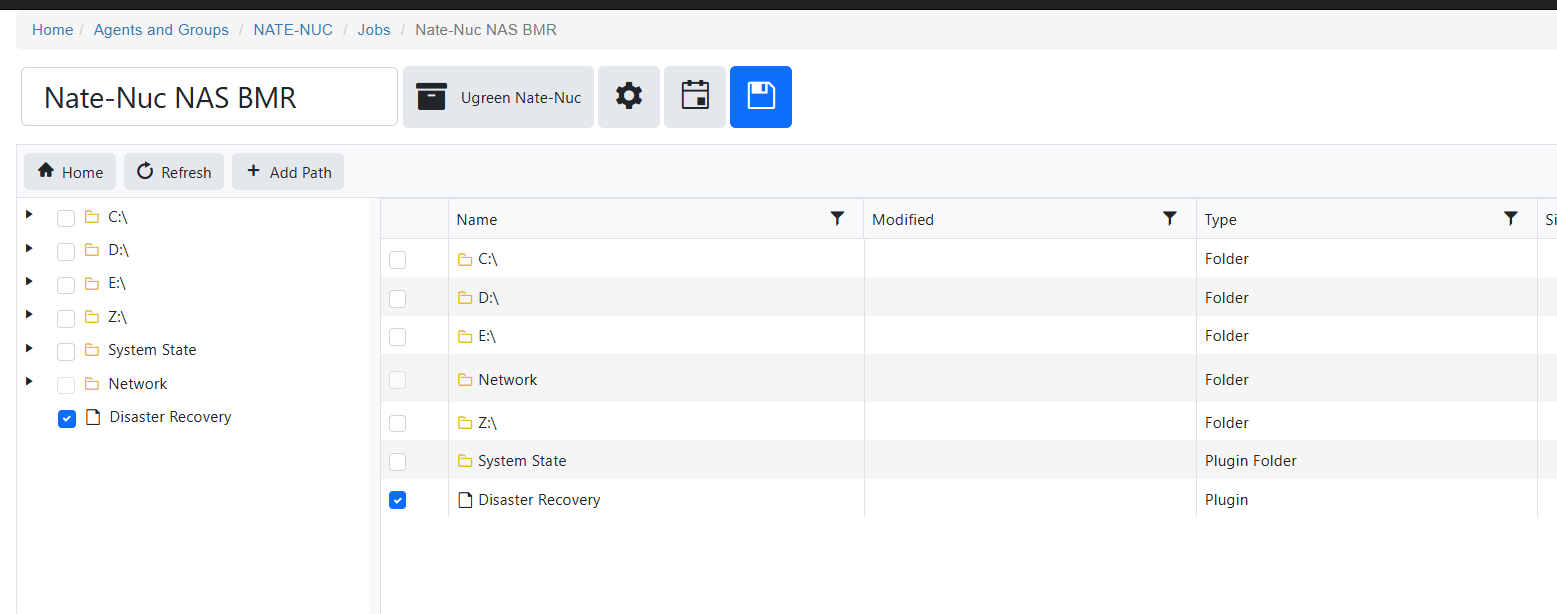Filter the Type column
Viewport: 1557px width, 614px height.
(1511, 219)
